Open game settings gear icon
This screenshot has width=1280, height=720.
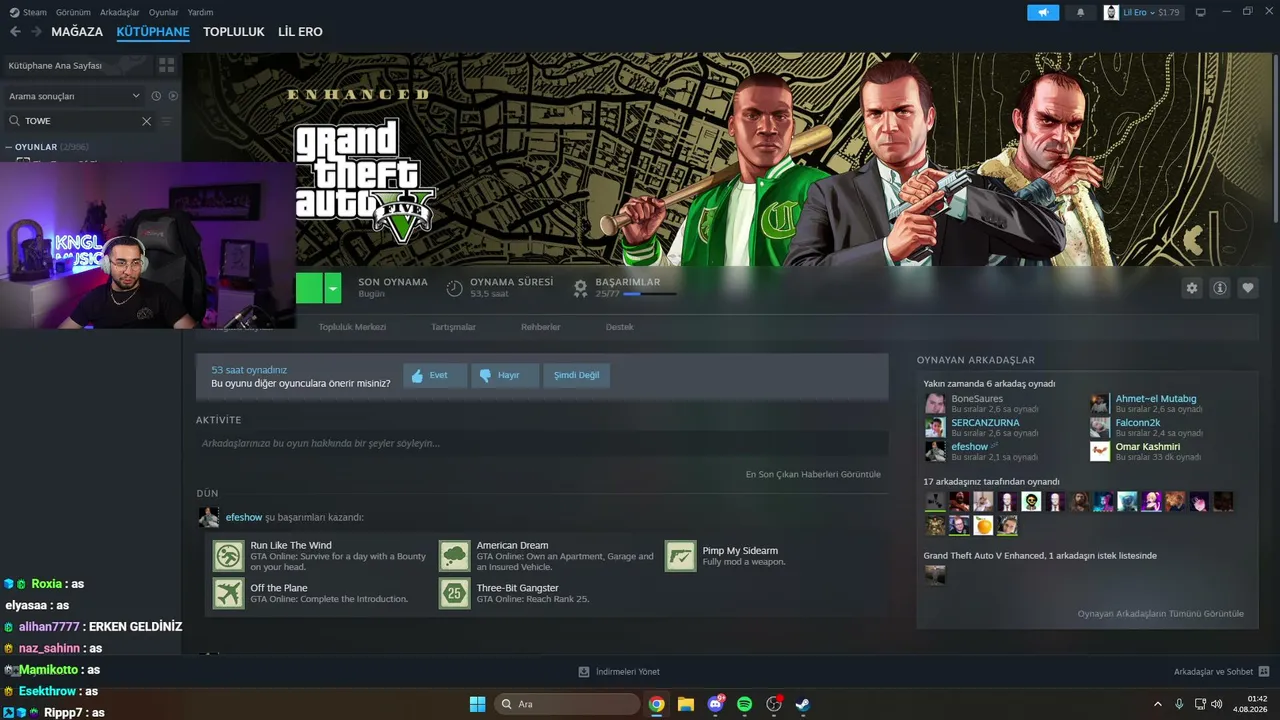(x=1191, y=288)
